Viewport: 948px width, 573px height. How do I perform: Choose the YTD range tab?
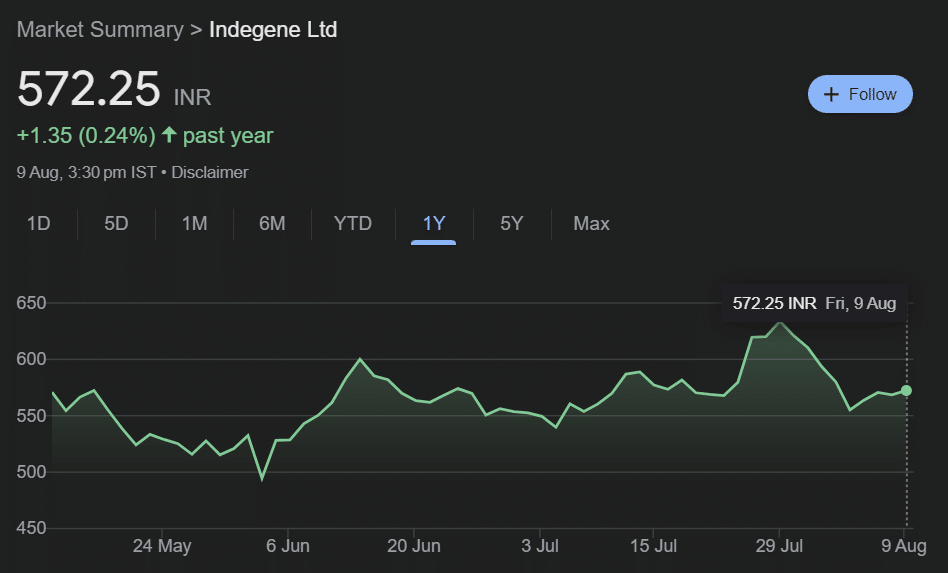click(x=353, y=224)
